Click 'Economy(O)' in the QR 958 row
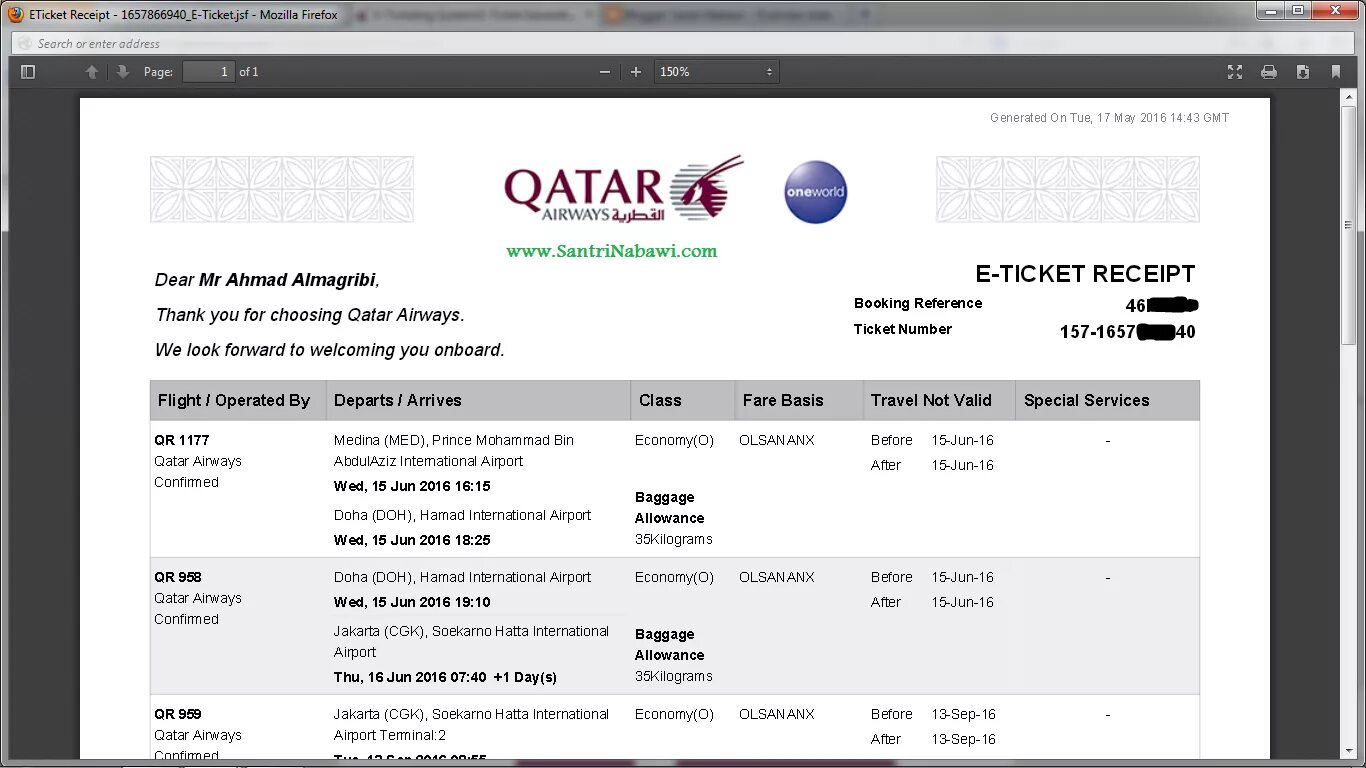This screenshot has width=1366, height=768. (674, 577)
